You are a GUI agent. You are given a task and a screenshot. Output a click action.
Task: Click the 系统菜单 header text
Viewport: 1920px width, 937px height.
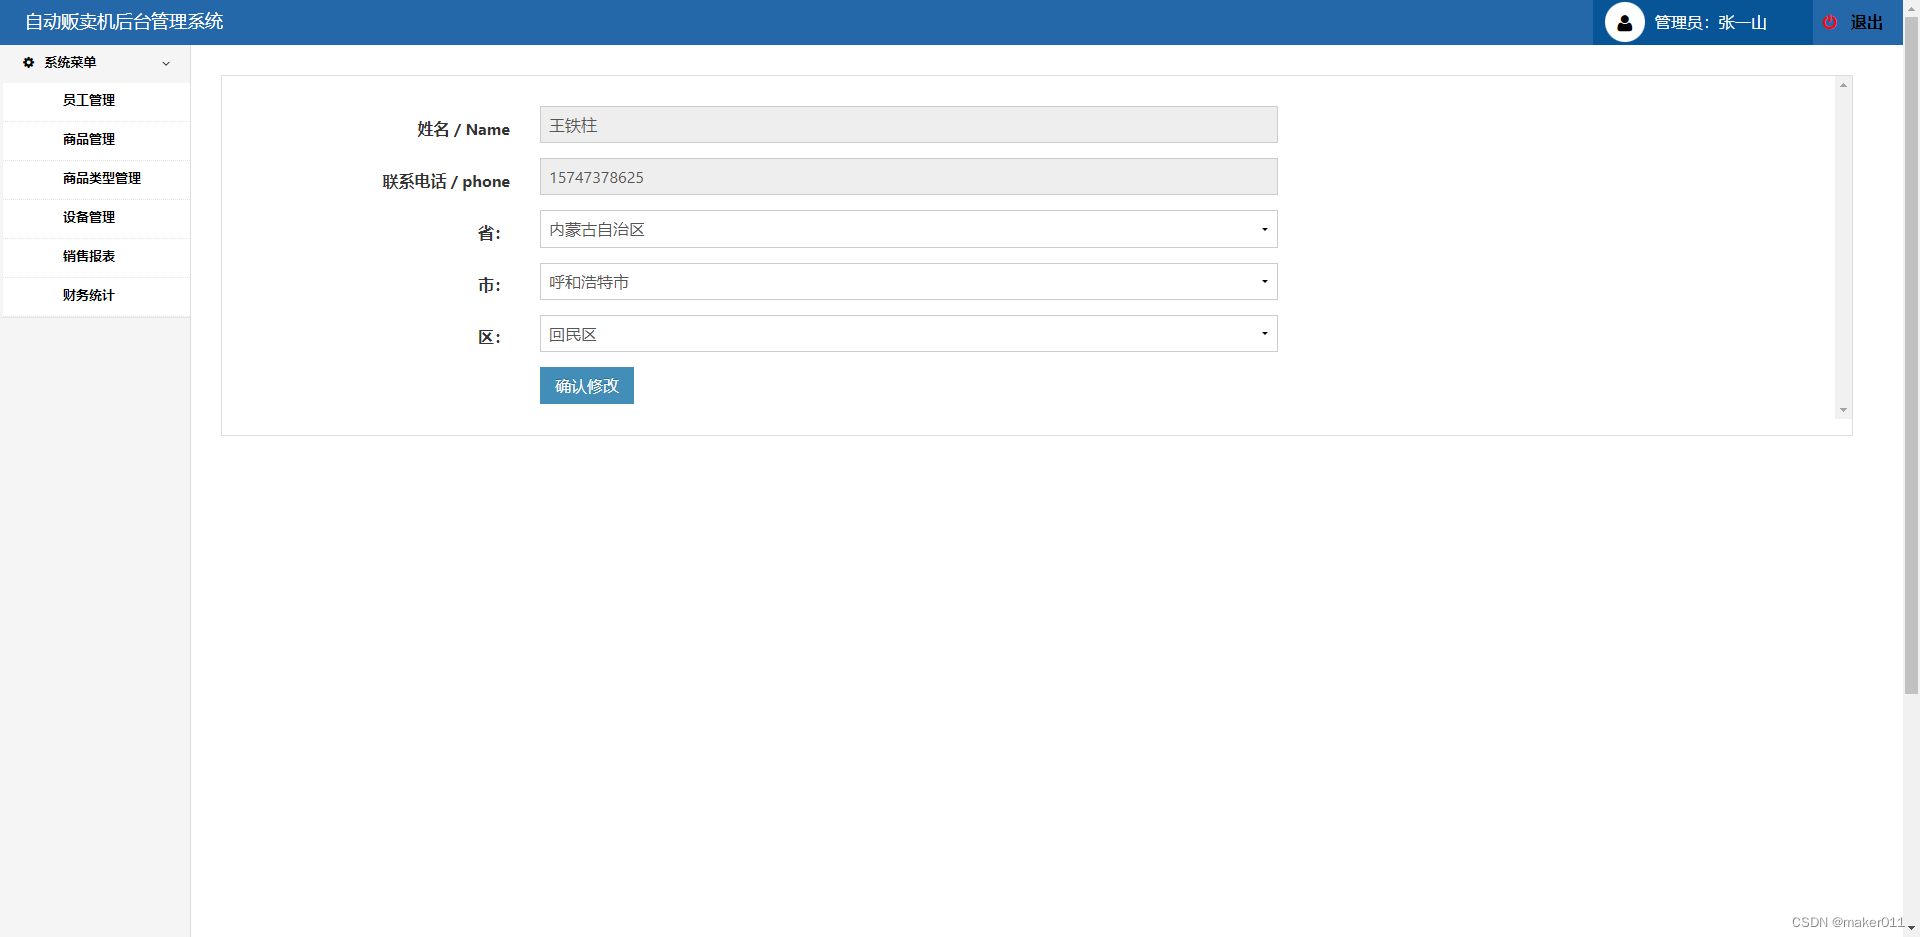pyautogui.click(x=70, y=62)
